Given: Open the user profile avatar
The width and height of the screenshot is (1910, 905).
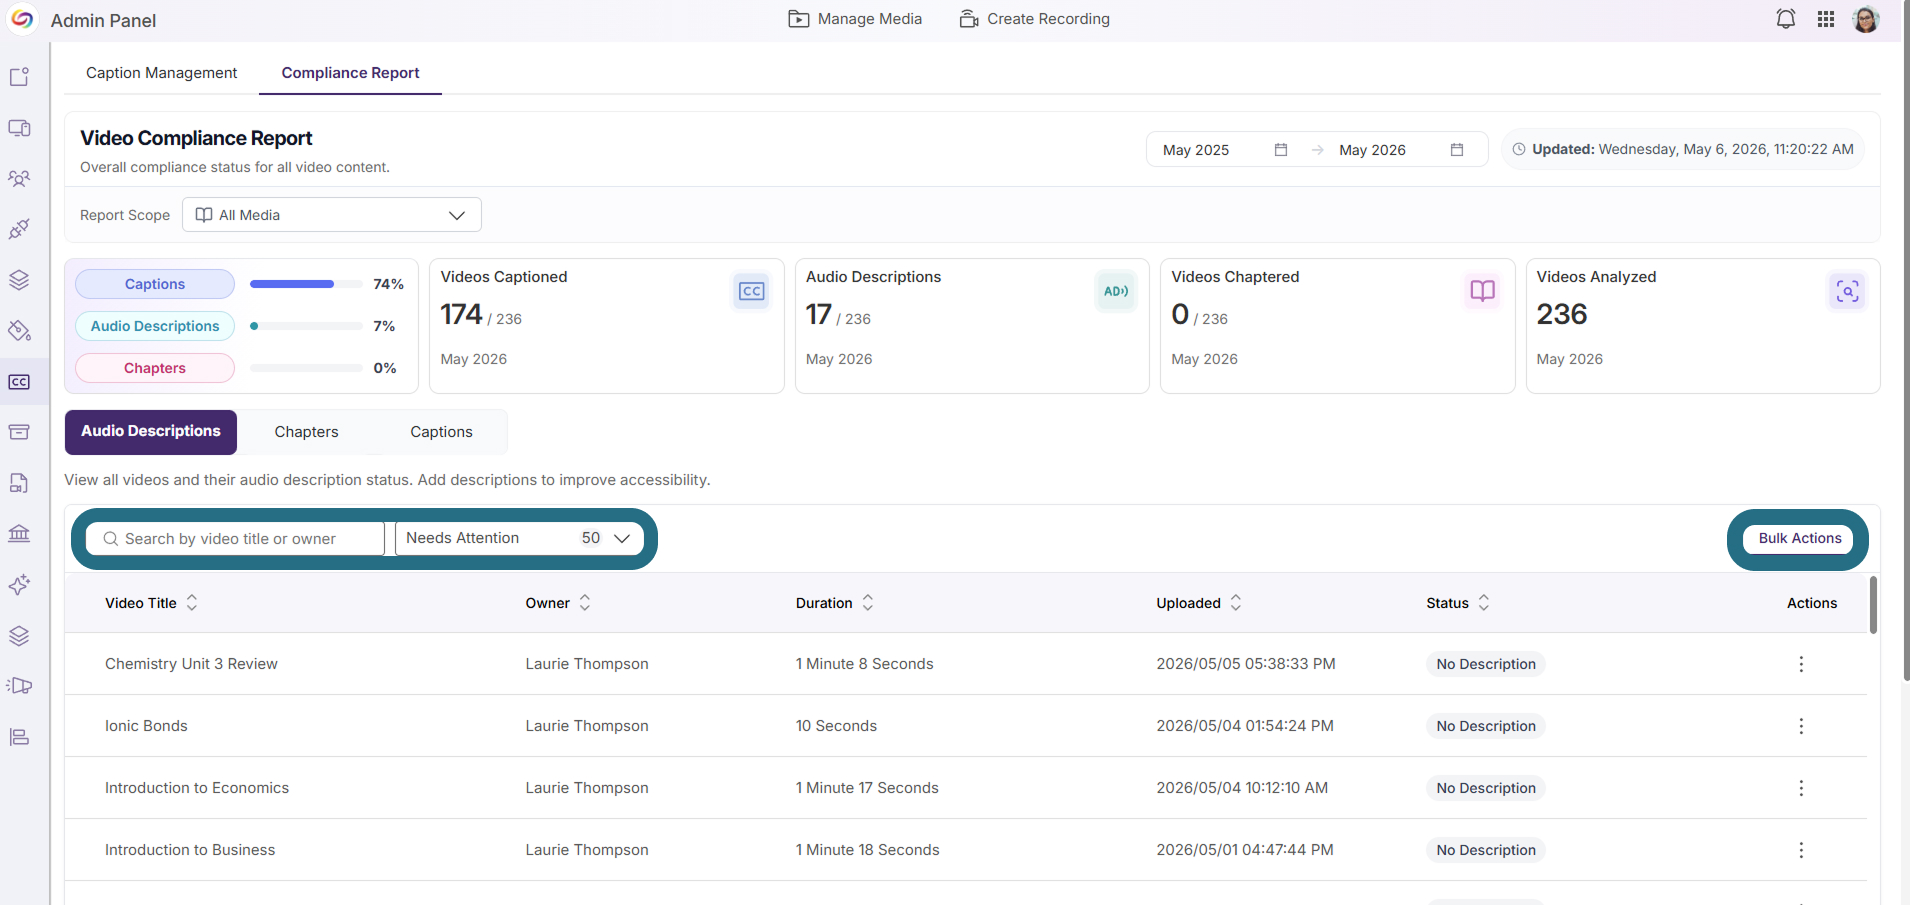Looking at the screenshot, I should coord(1866,19).
